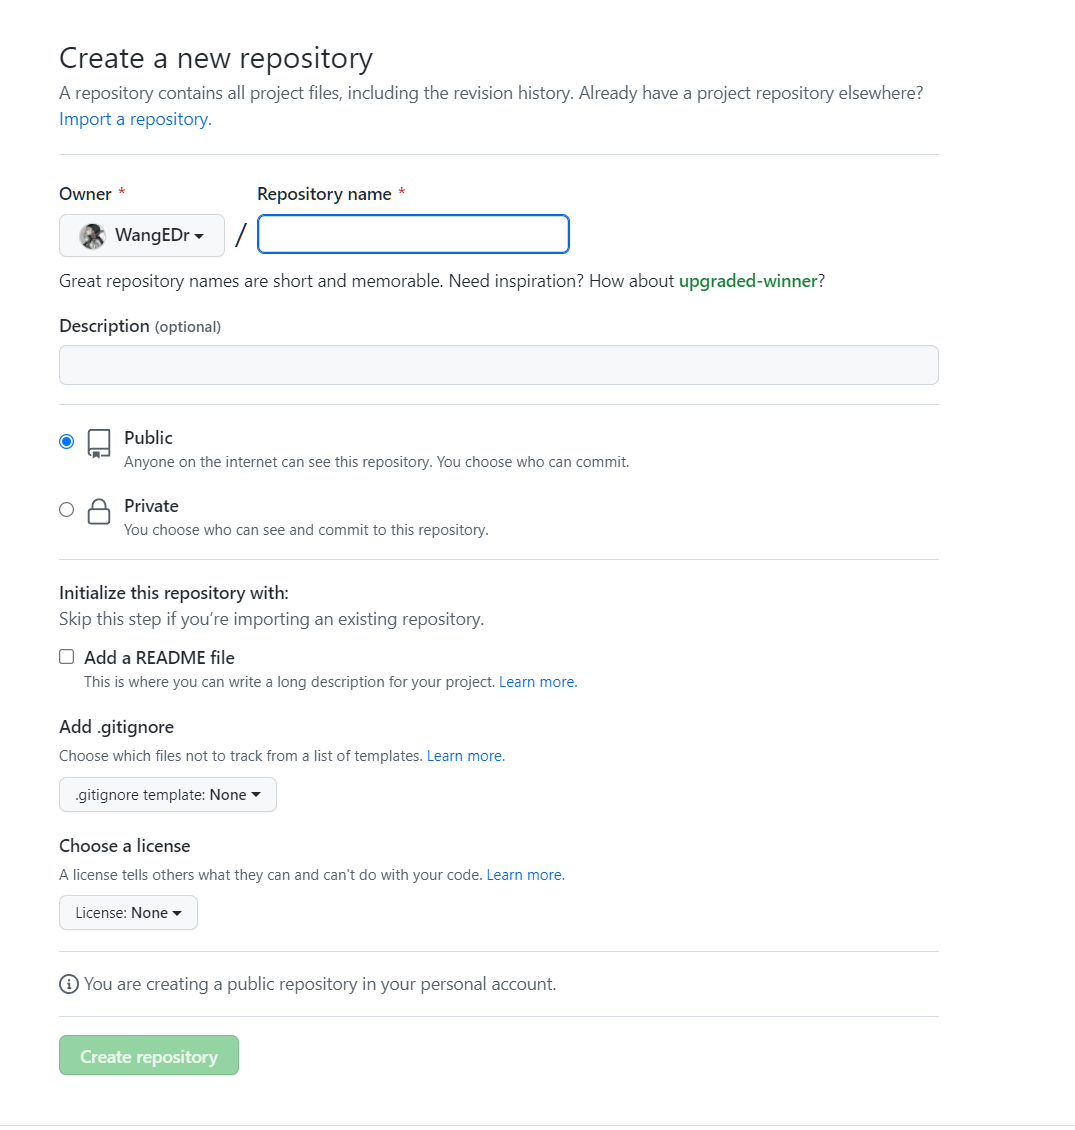Image resolution: width=1075 pixels, height=1130 pixels.
Task: Focus the Repository name input field
Action: pyautogui.click(x=413, y=235)
